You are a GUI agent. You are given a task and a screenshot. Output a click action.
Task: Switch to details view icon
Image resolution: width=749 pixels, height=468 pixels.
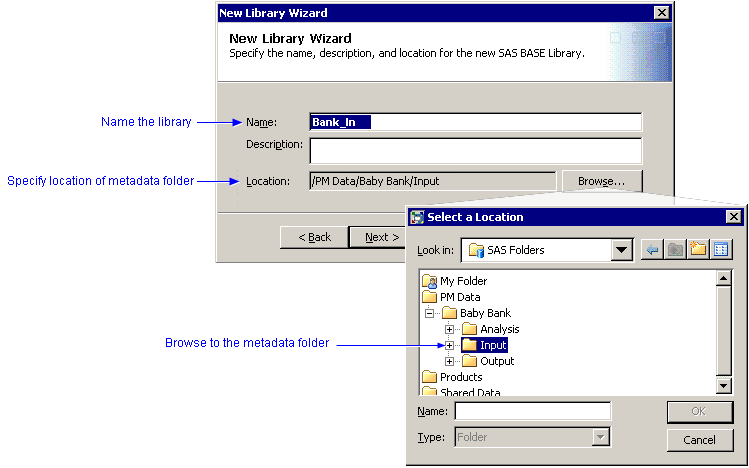click(720, 250)
